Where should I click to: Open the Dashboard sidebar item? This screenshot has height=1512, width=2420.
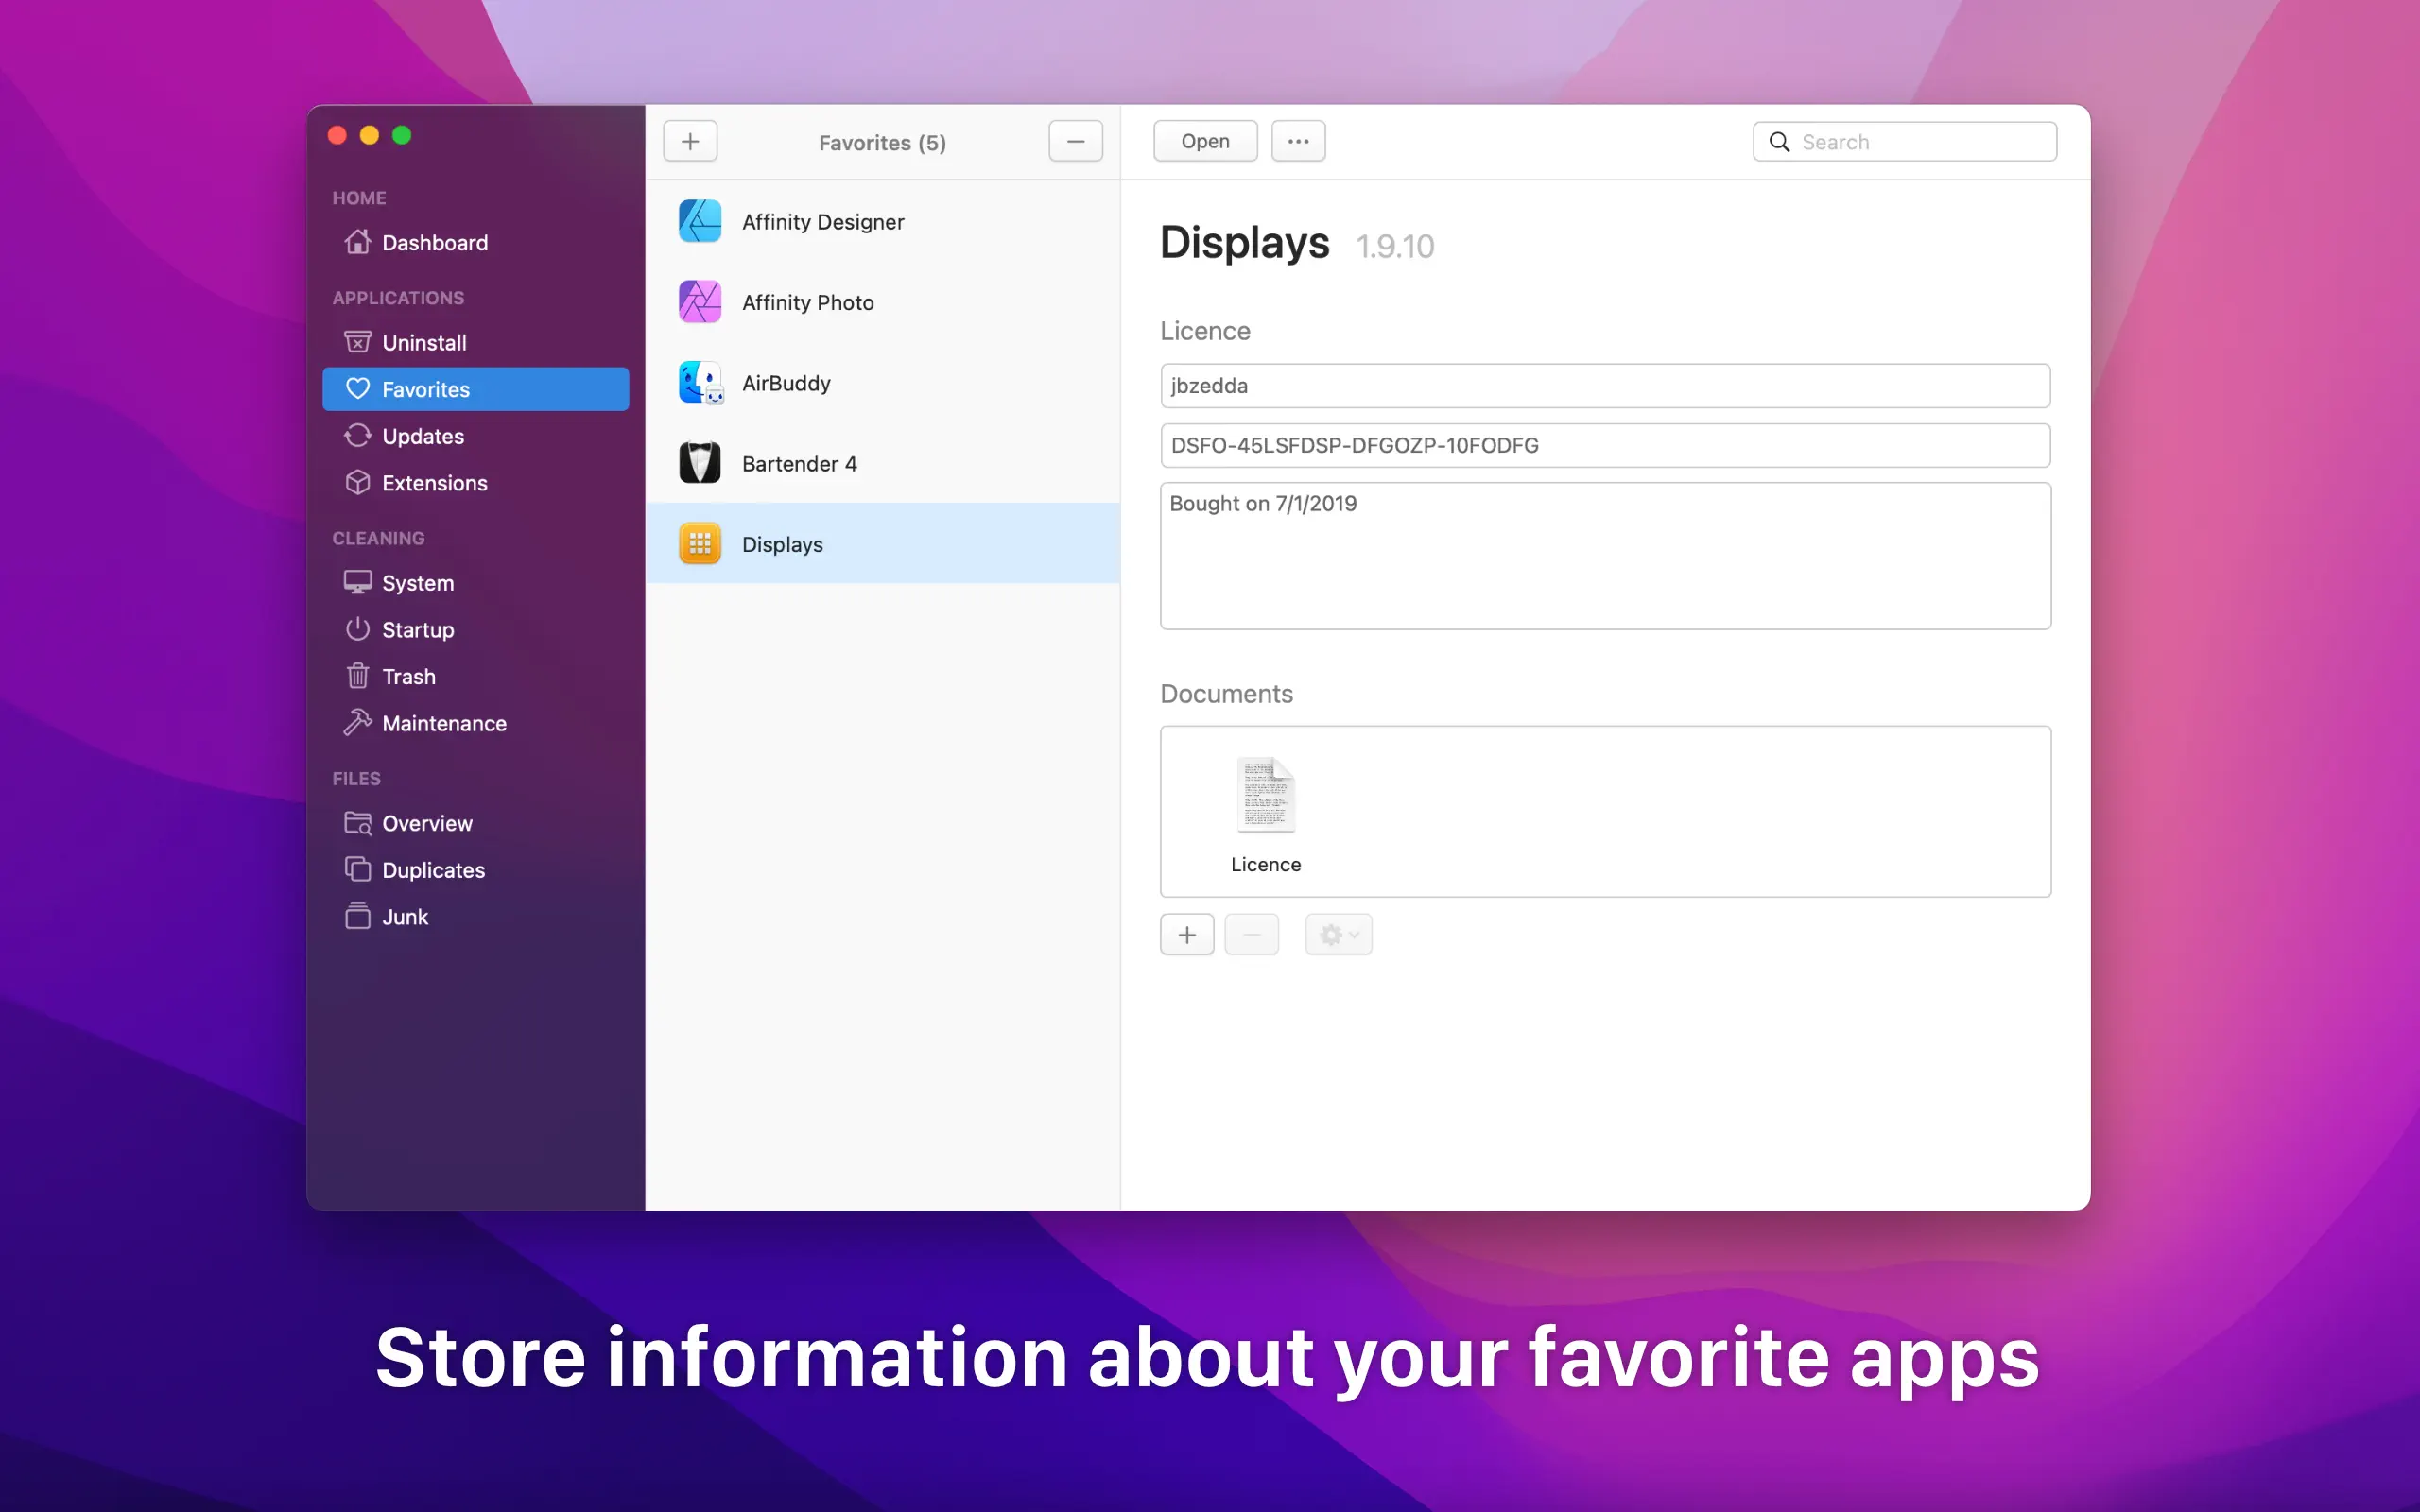[434, 243]
